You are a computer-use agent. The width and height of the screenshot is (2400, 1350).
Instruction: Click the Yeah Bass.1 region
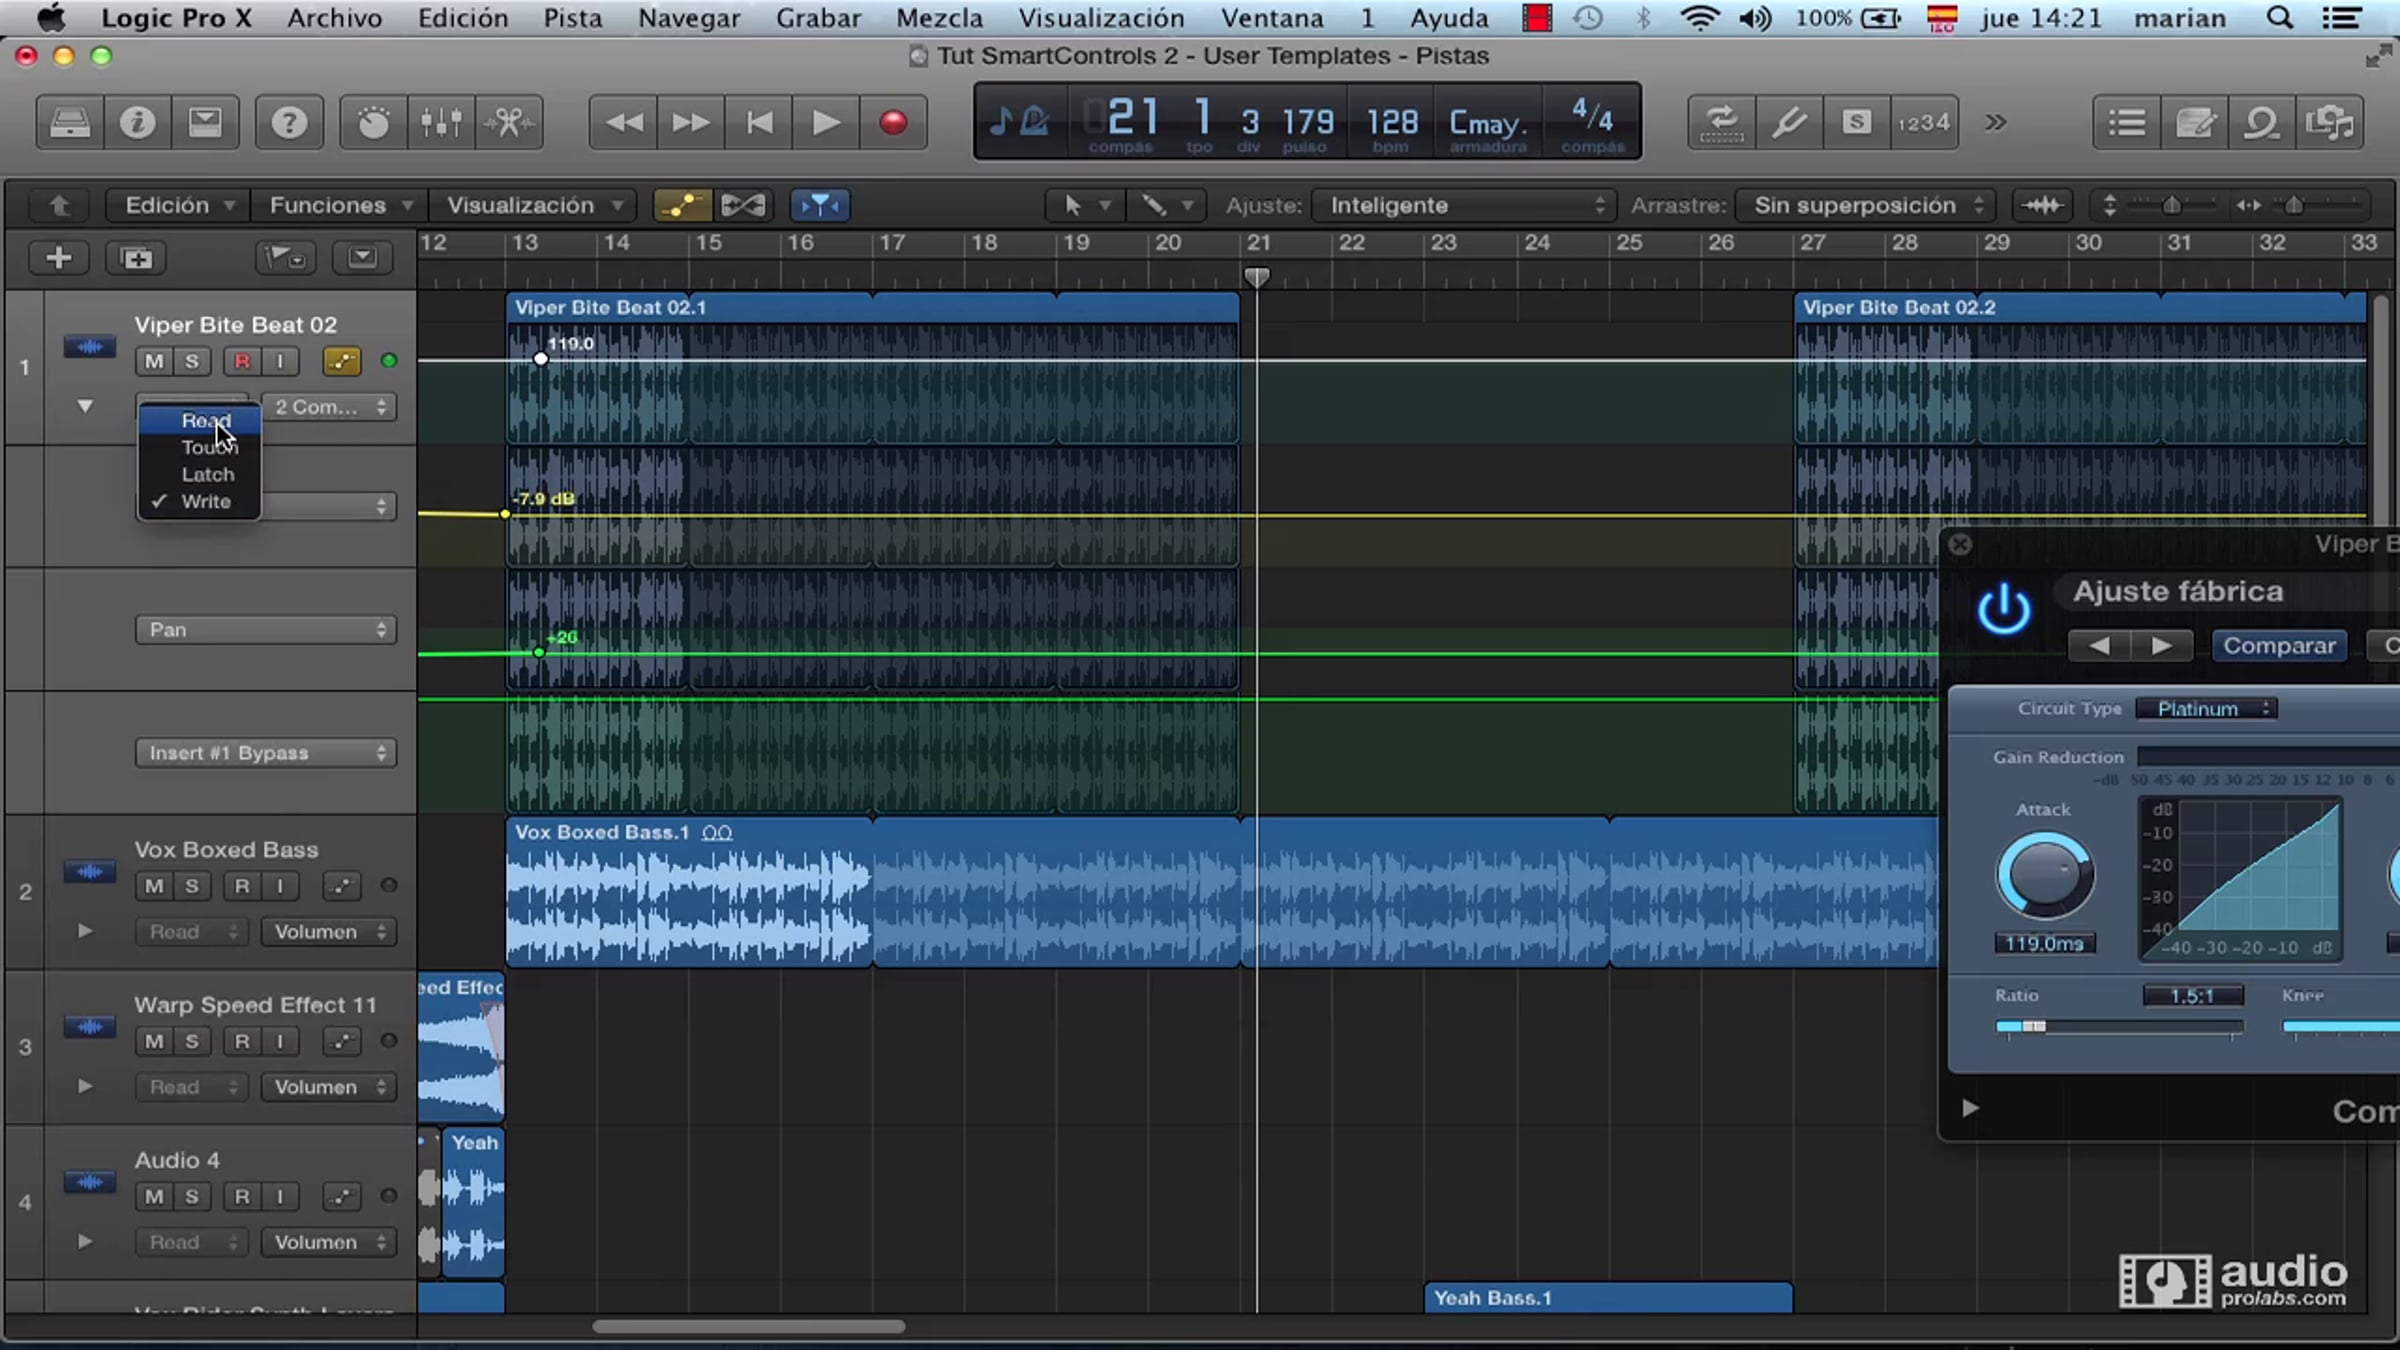(1606, 1297)
